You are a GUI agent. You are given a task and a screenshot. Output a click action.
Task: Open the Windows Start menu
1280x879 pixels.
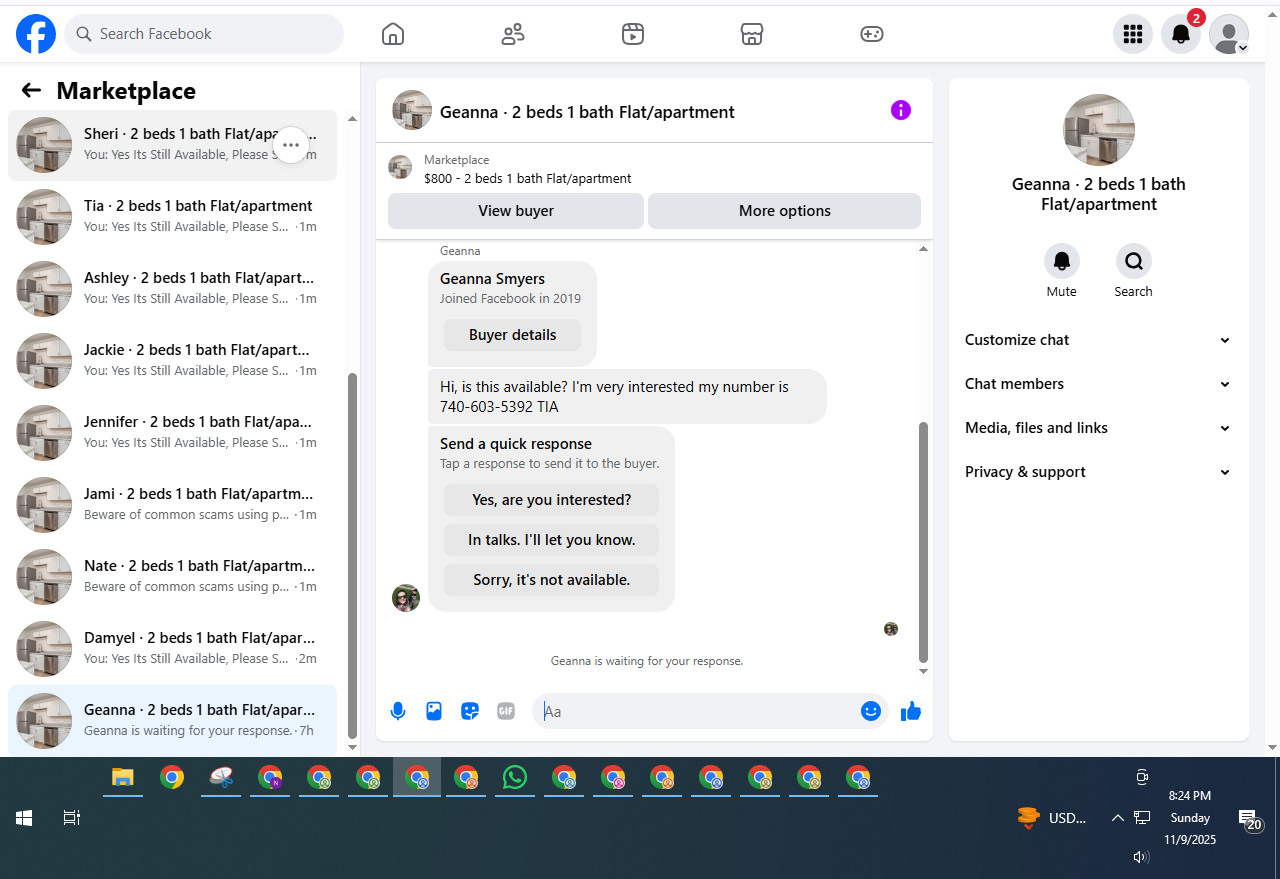coord(24,818)
